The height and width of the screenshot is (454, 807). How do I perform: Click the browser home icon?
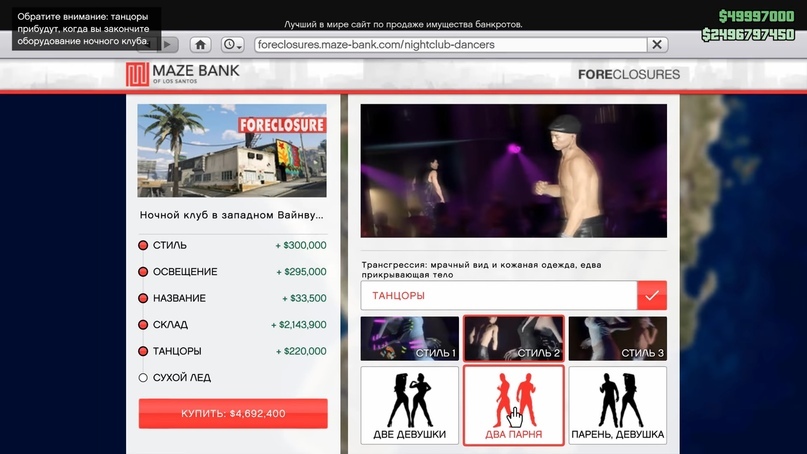point(200,45)
